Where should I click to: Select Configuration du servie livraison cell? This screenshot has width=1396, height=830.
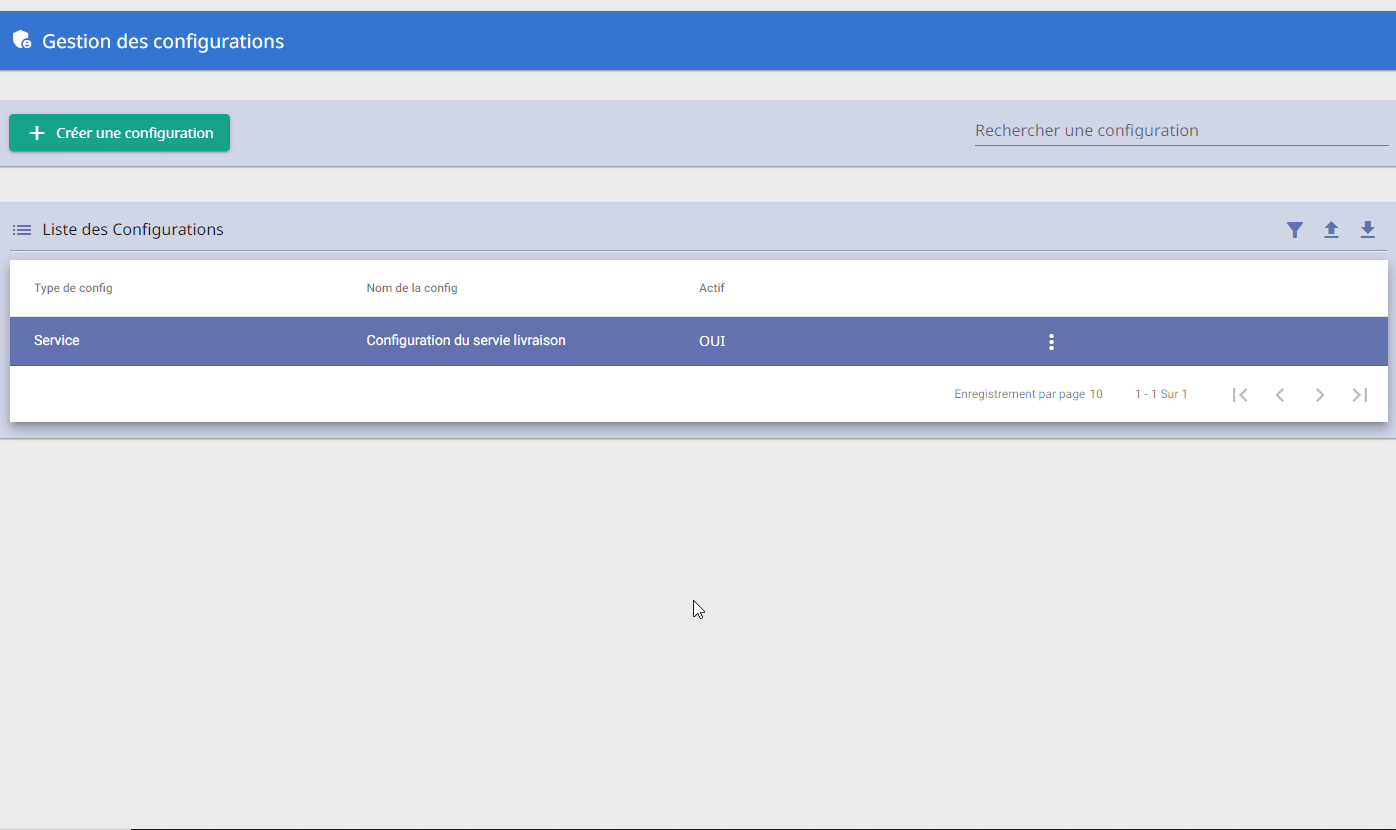pos(466,341)
